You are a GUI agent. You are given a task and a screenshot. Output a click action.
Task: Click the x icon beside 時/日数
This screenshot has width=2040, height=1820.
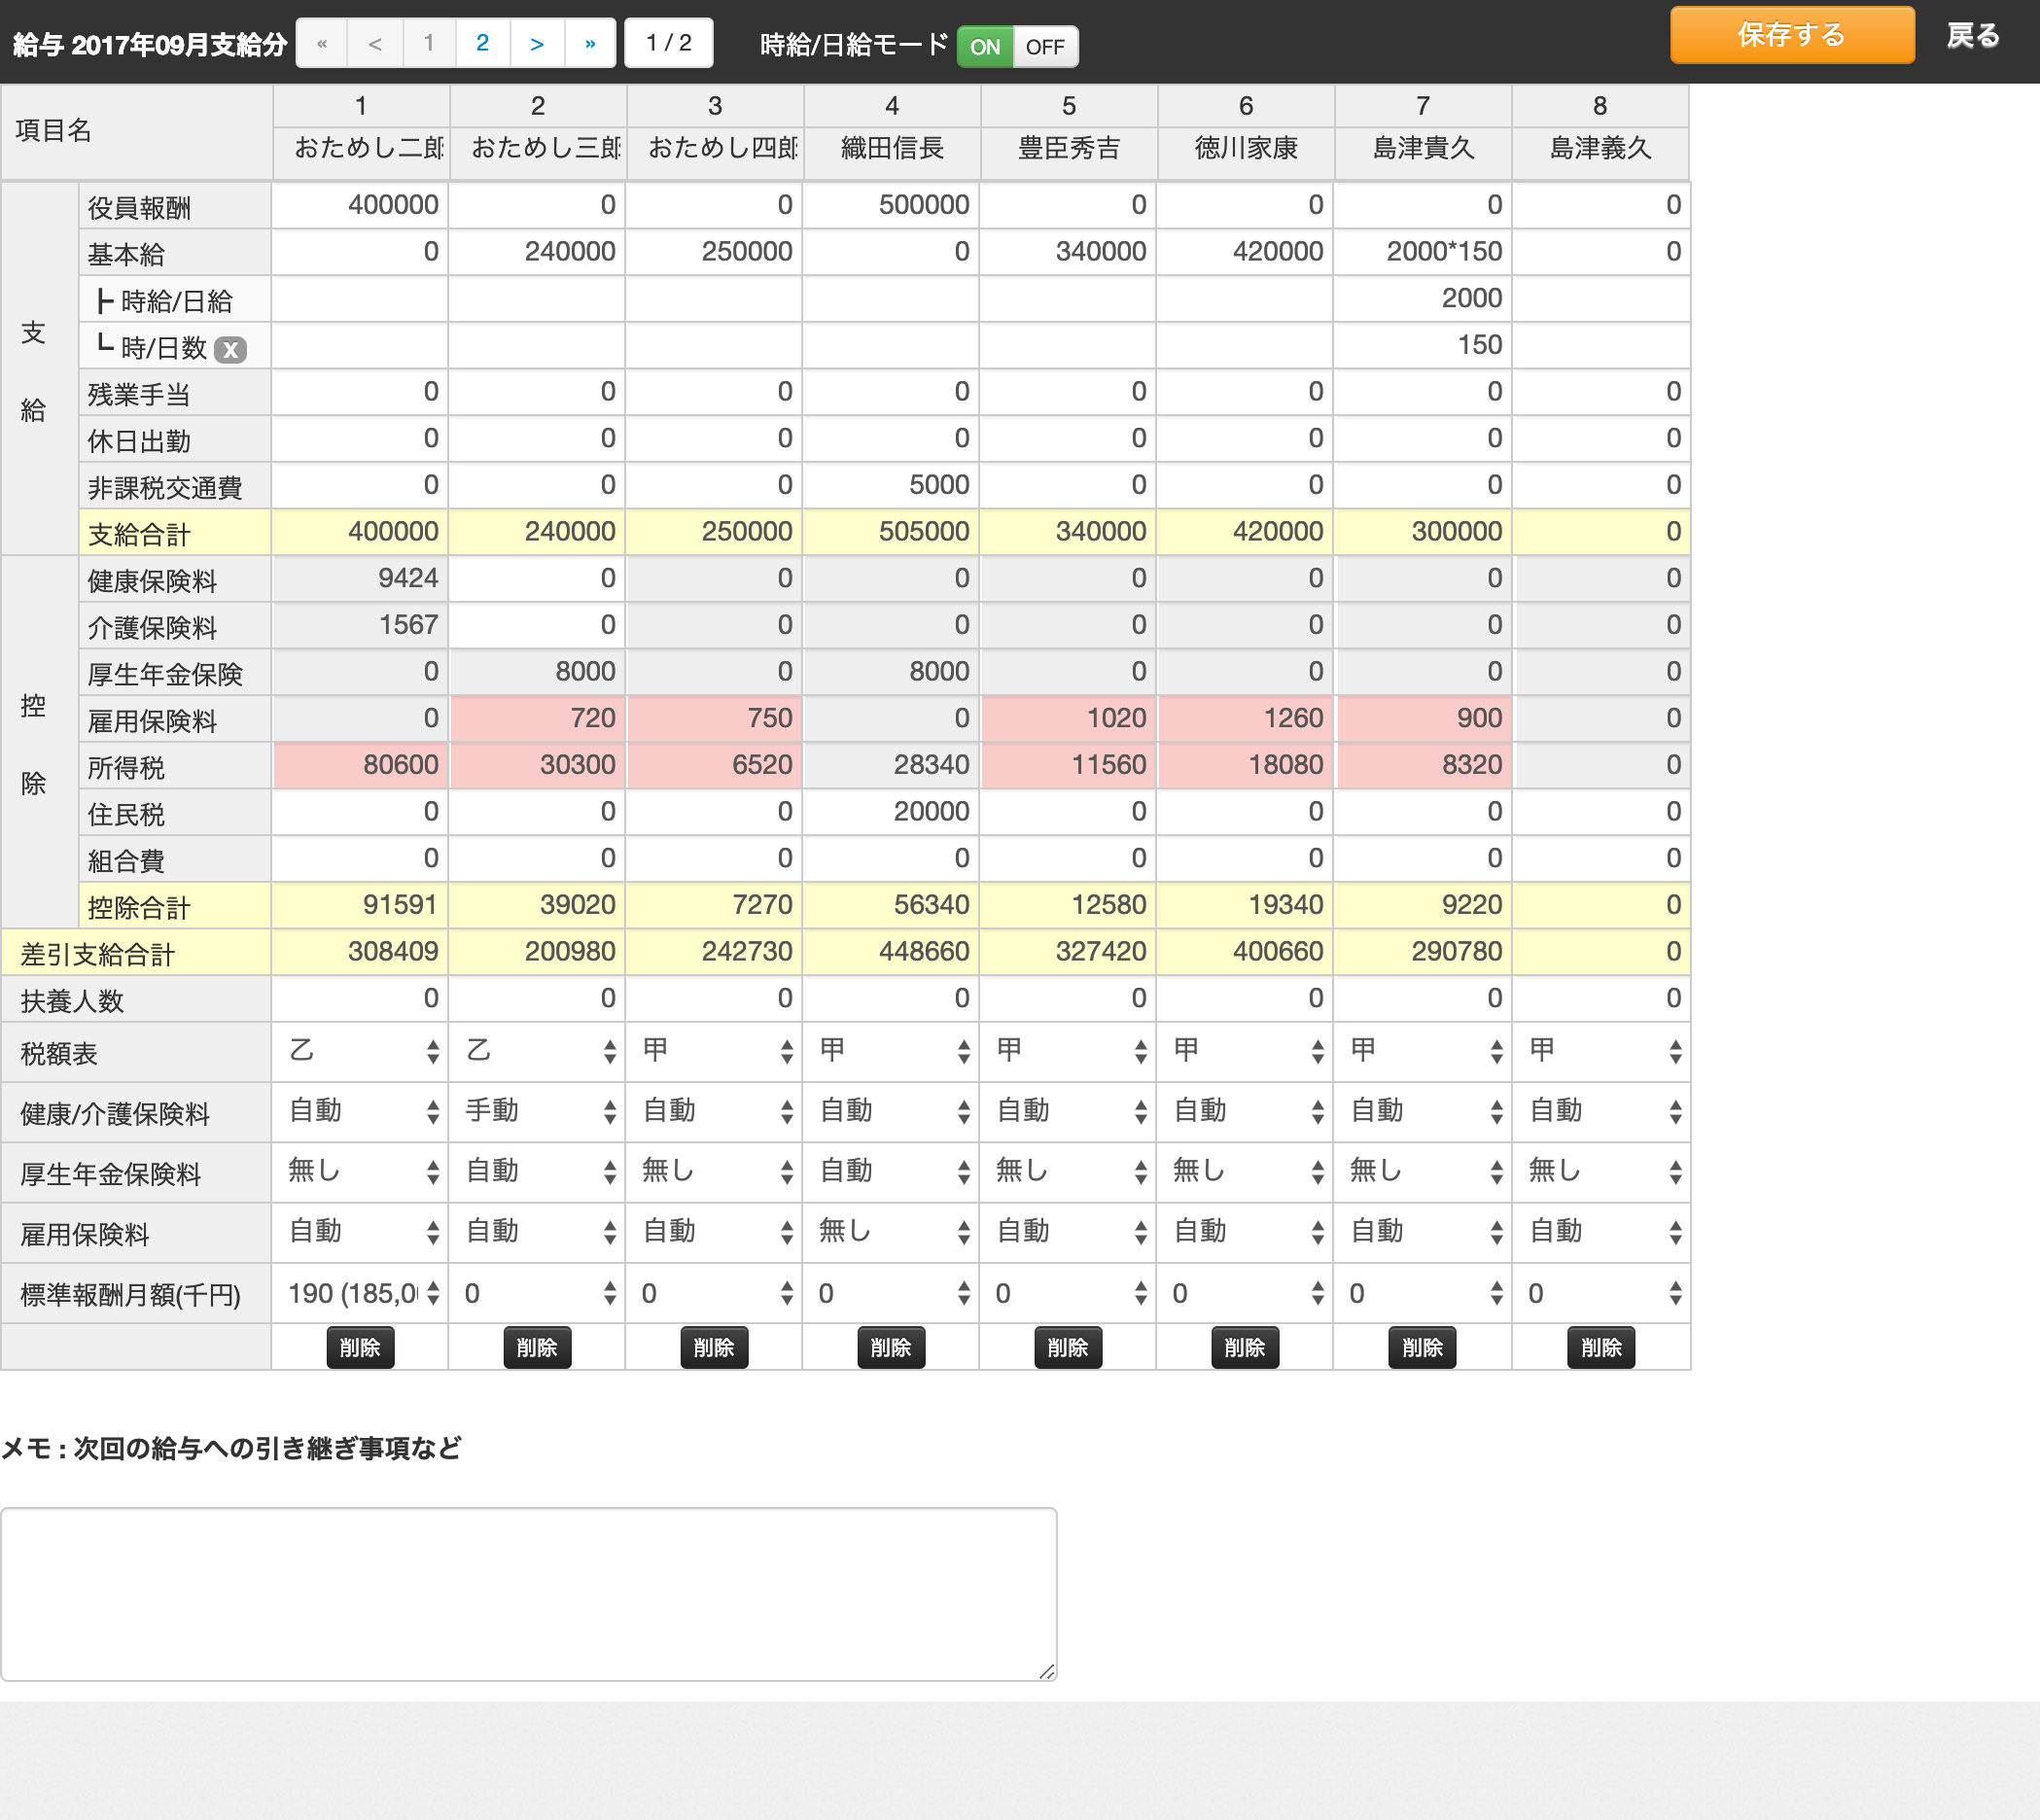(230, 350)
